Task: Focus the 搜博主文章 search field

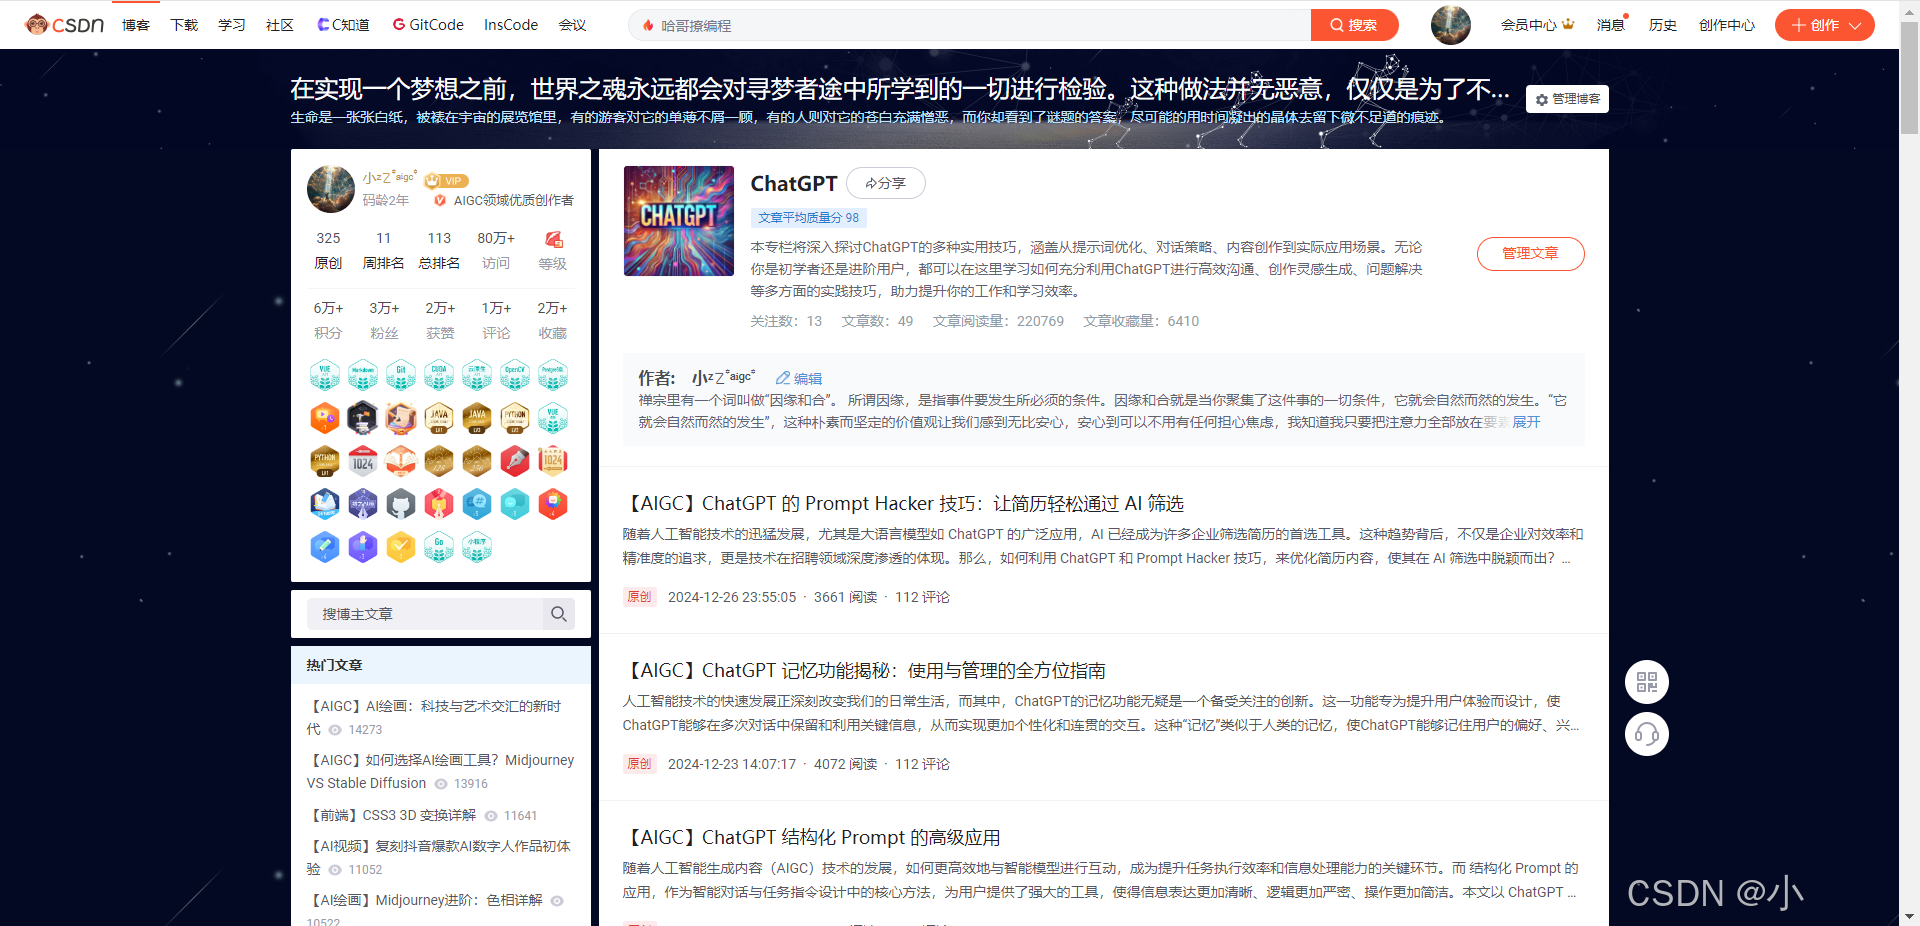Action: point(423,614)
